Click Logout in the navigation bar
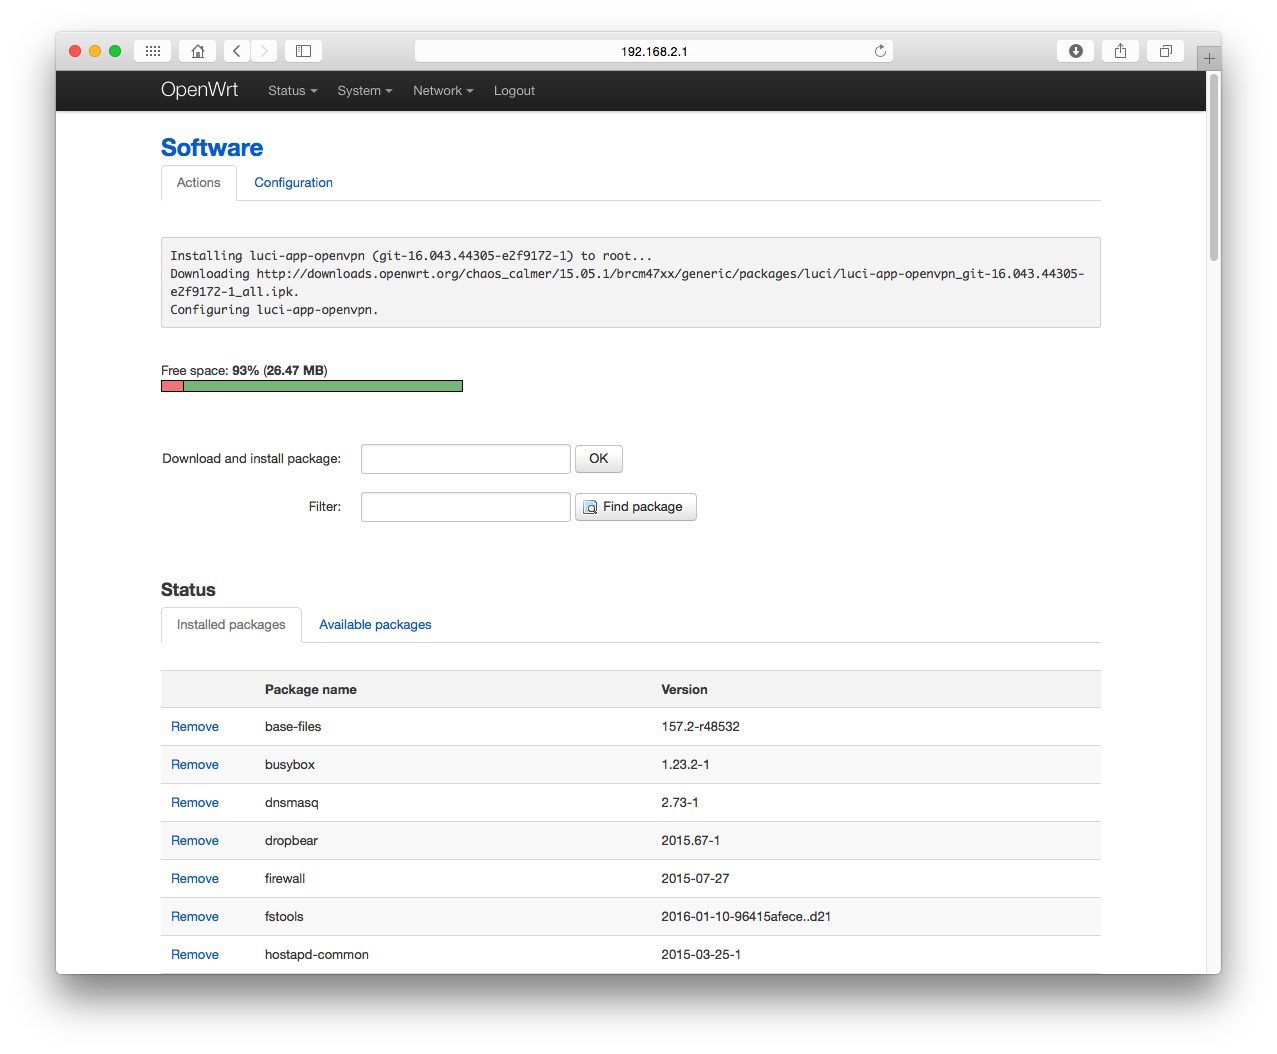This screenshot has height=1054, width=1277. pyautogui.click(x=514, y=91)
